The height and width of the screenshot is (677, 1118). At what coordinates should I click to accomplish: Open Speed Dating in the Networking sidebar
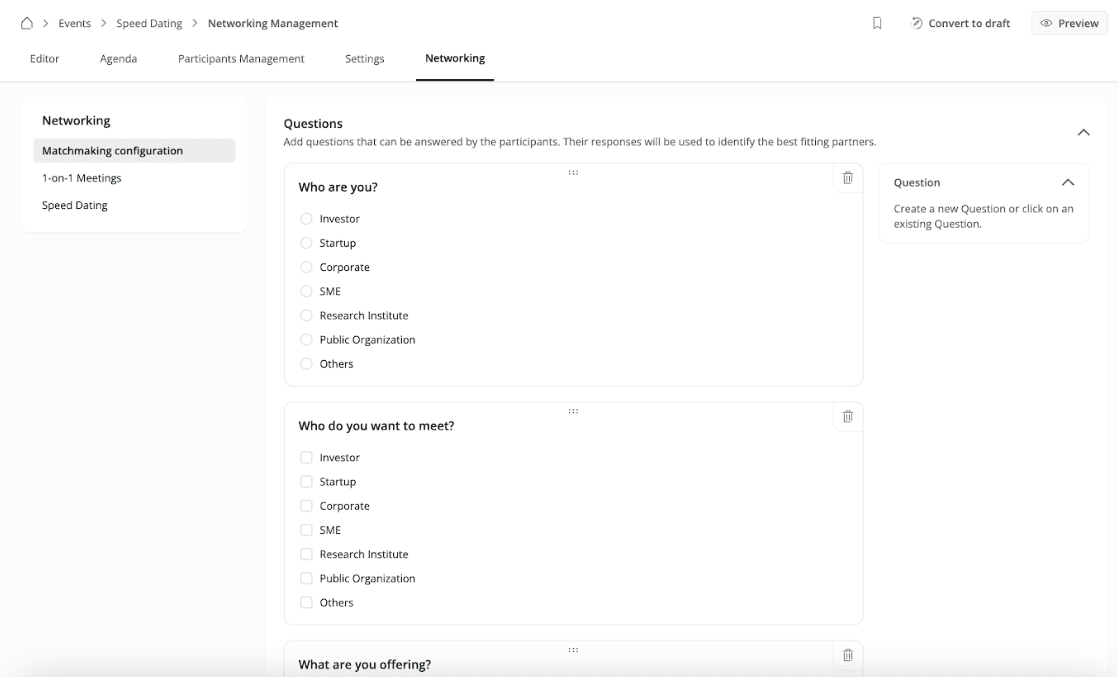click(x=75, y=205)
